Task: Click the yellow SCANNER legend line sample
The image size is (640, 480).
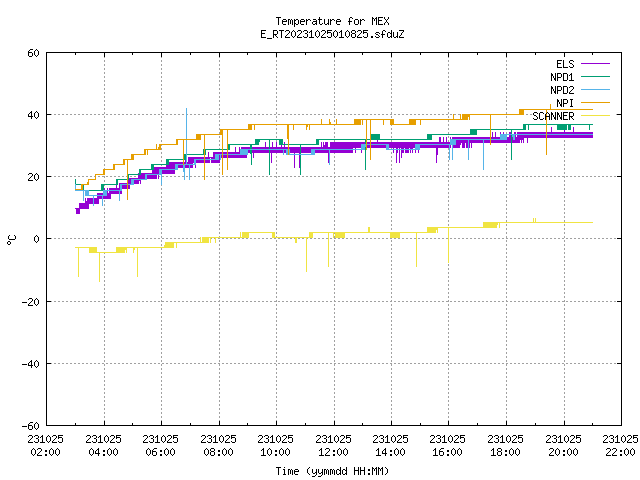Action: pyautogui.click(x=595, y=116)
